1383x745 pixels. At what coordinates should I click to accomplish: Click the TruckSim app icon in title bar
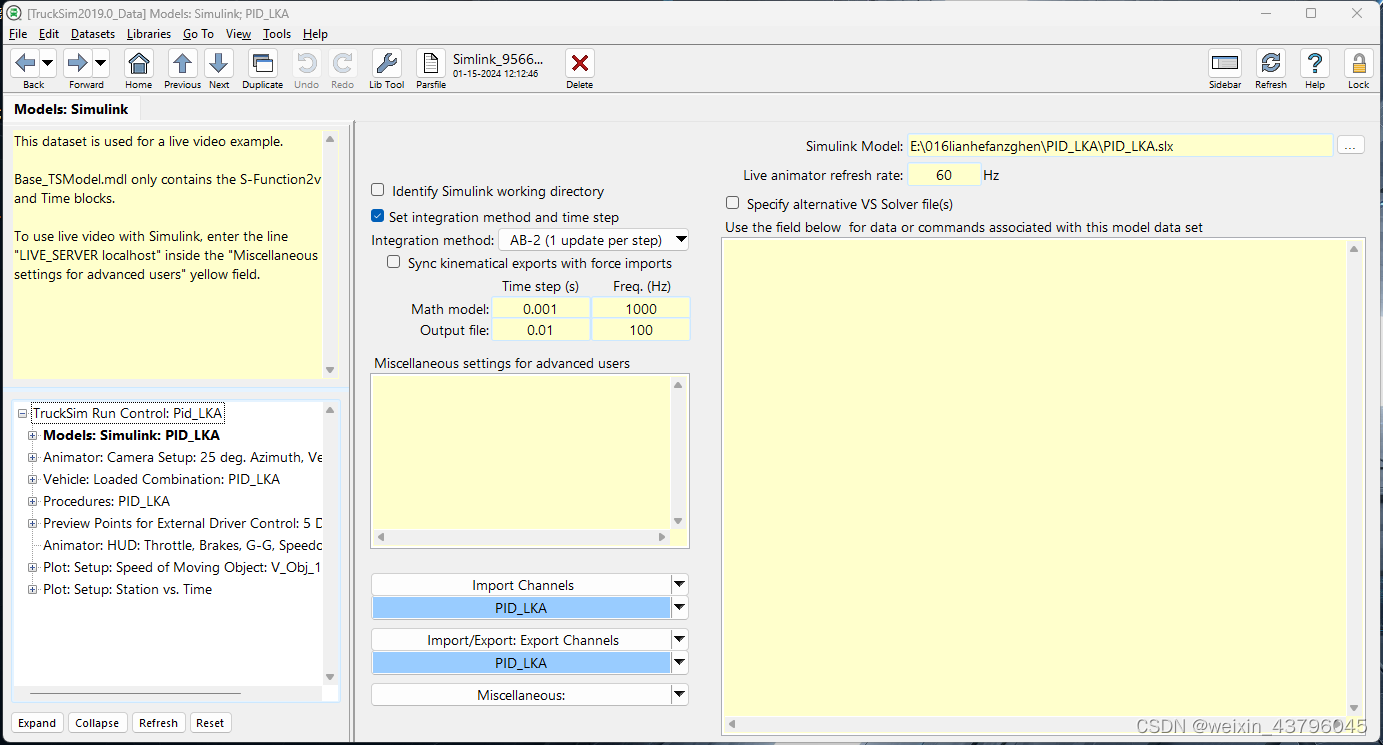coord(14,13)
